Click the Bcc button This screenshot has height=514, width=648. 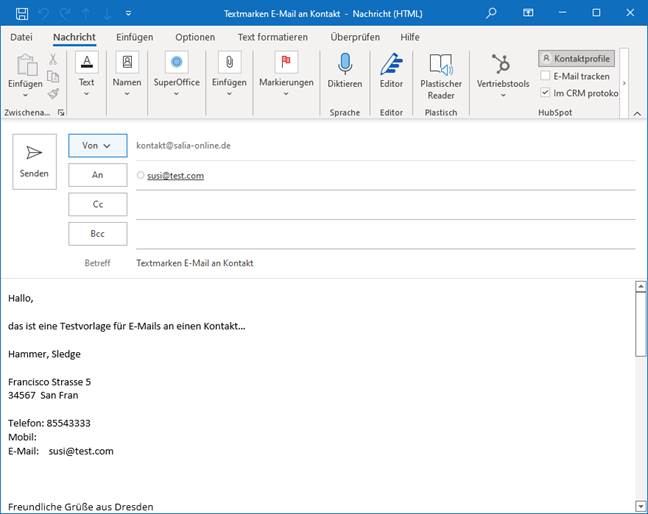coord(97,234)
